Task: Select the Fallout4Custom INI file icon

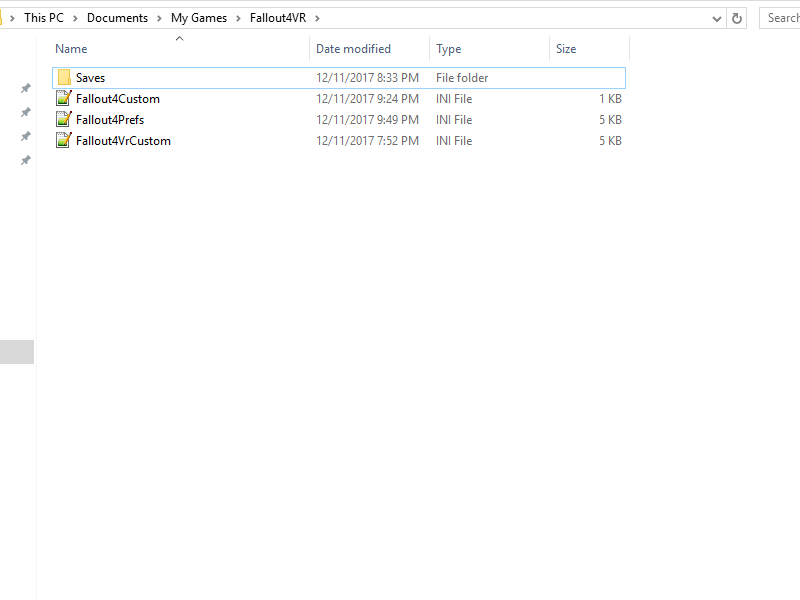Action: pos(64,98)
